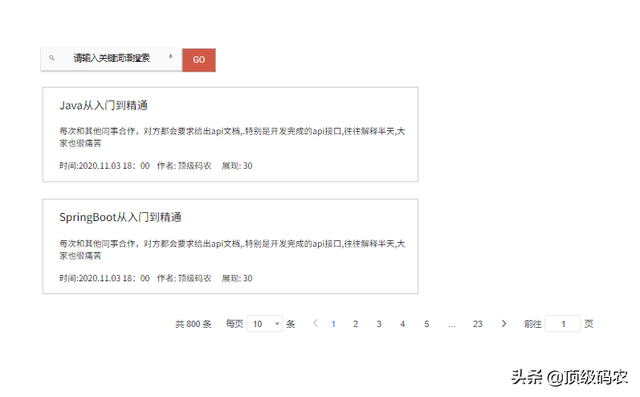The width and height of the screenshot is (640, 397).
Task: Click the author 顶级码农 in the Java card
Action: (x=184, y=166)
